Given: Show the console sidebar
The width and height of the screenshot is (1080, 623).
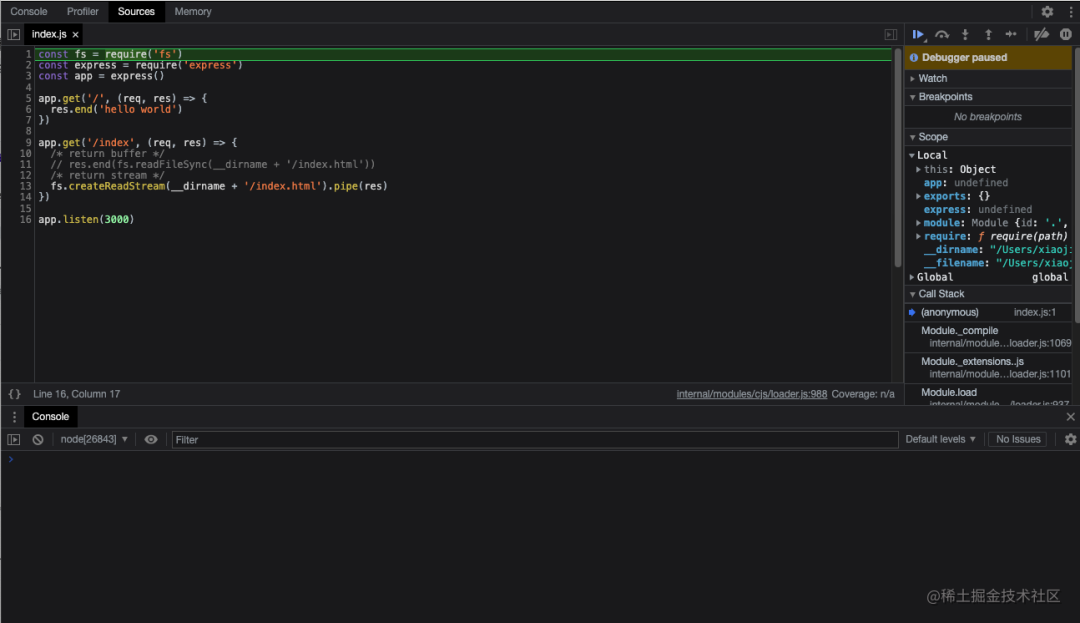Looking at the screenshot, I should click(14, 439).
